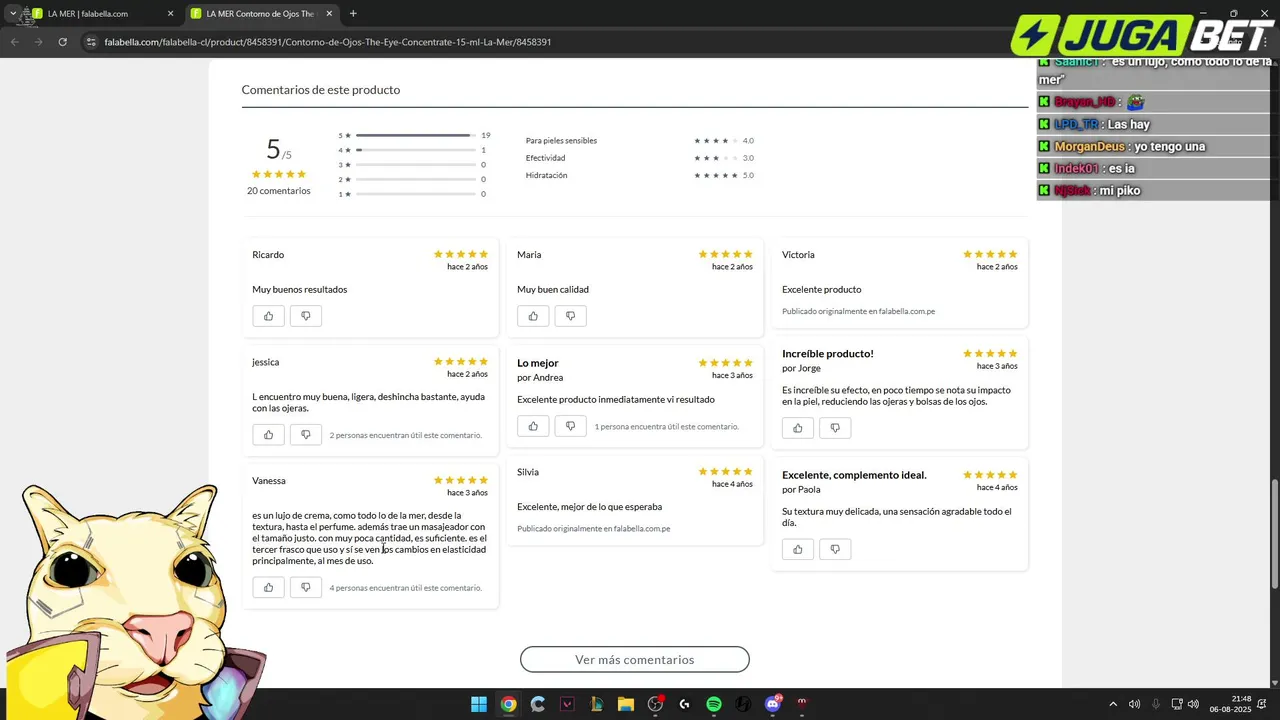Reload the falabella product page
Image resolution: width=1280 pixels, height=720 pixels.
coord(62,42)
